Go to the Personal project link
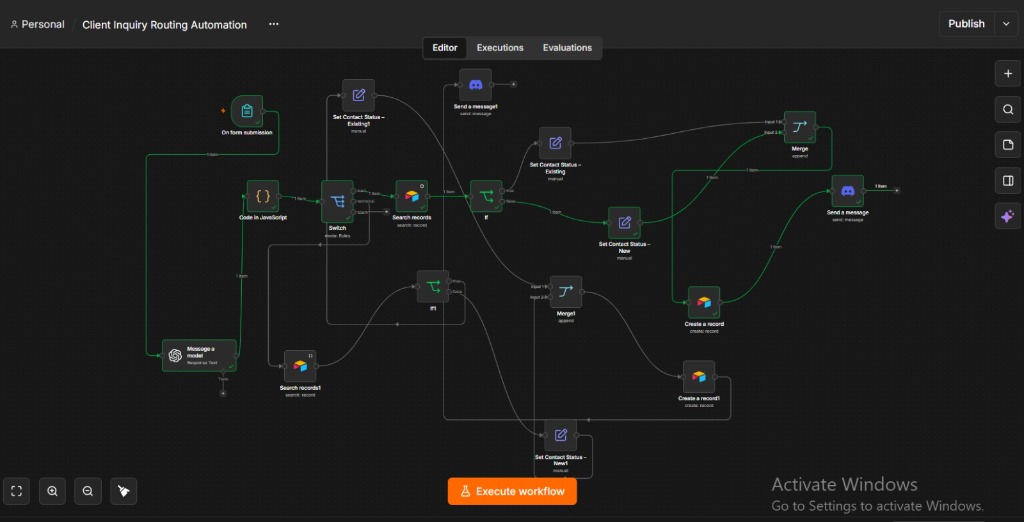Screen dimensions: 1024x522 coord(37,24)
